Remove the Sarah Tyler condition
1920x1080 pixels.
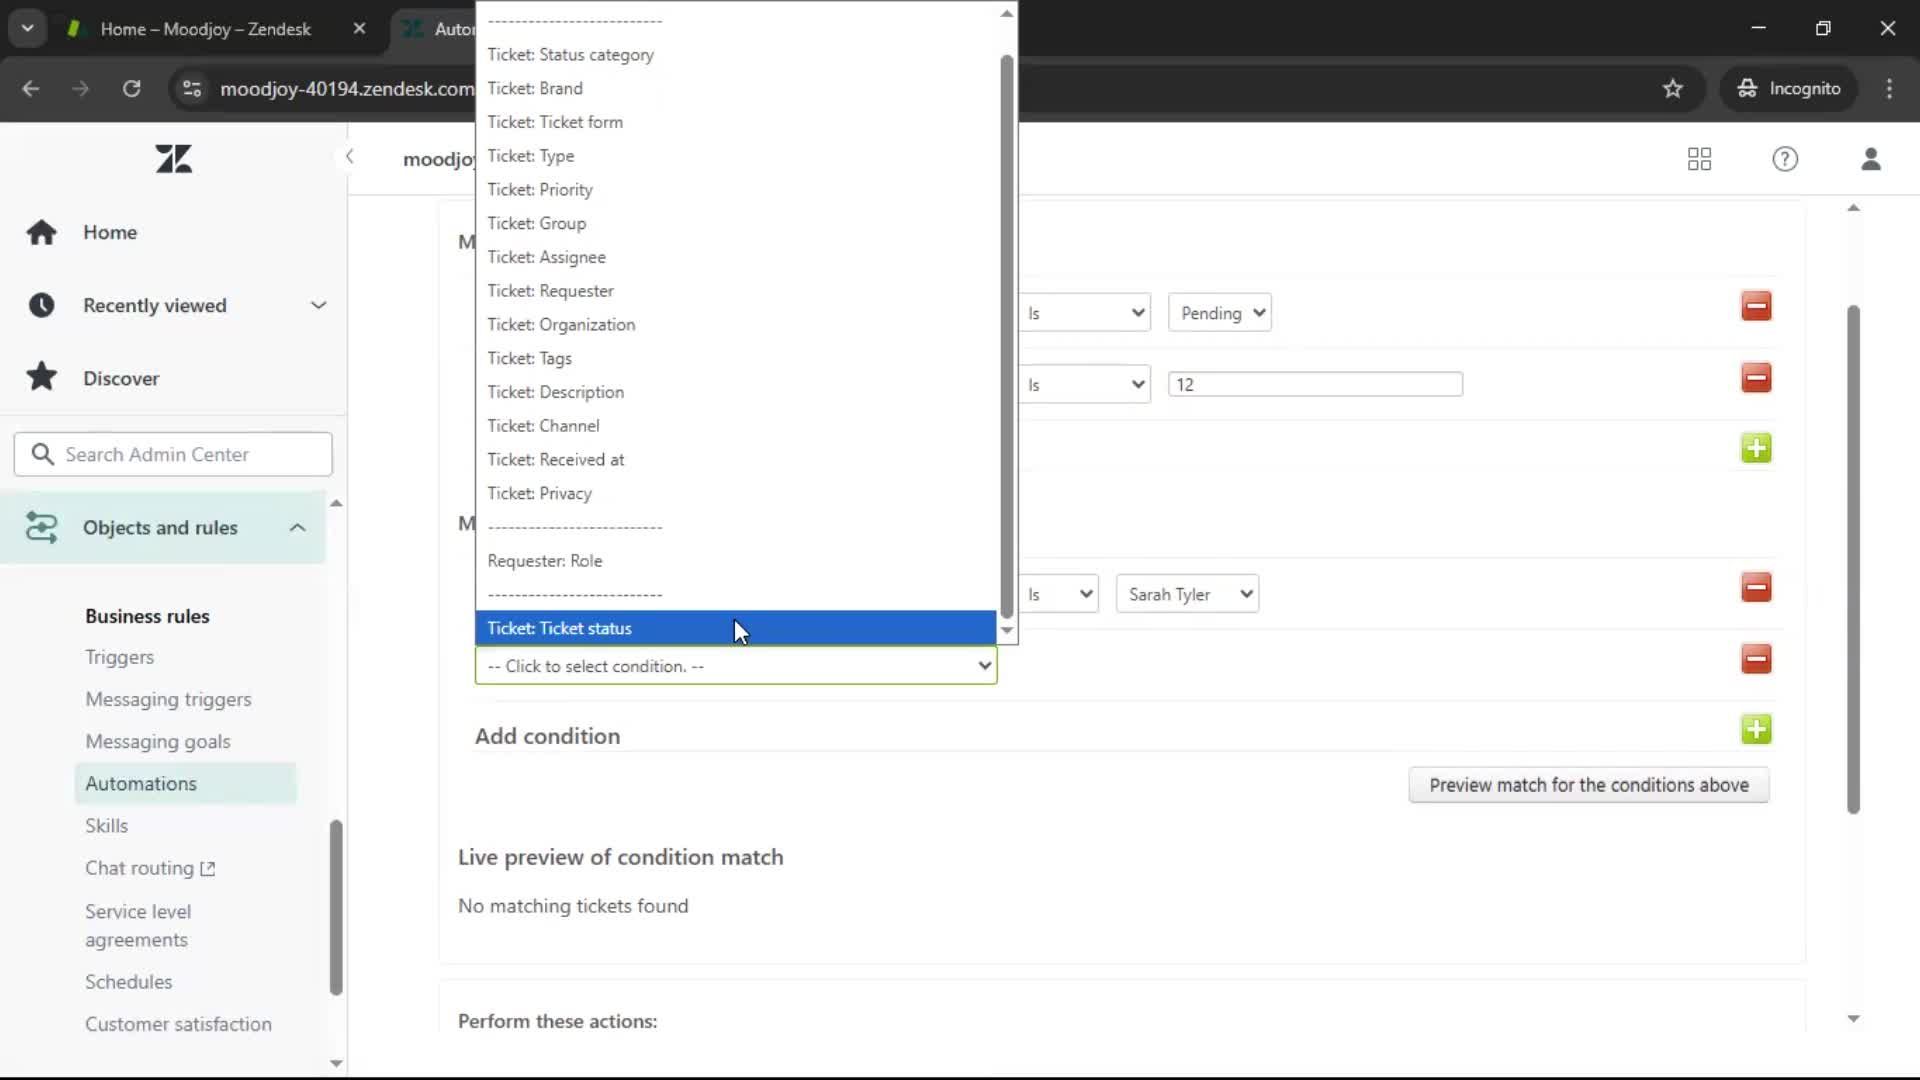click(x=1756, y=587)
